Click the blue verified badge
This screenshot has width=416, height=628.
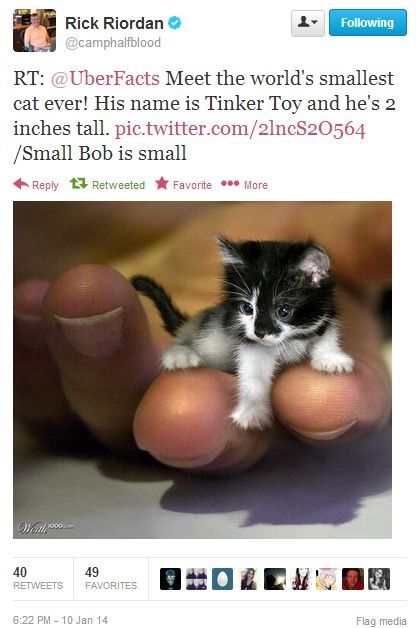coord(174,23)
